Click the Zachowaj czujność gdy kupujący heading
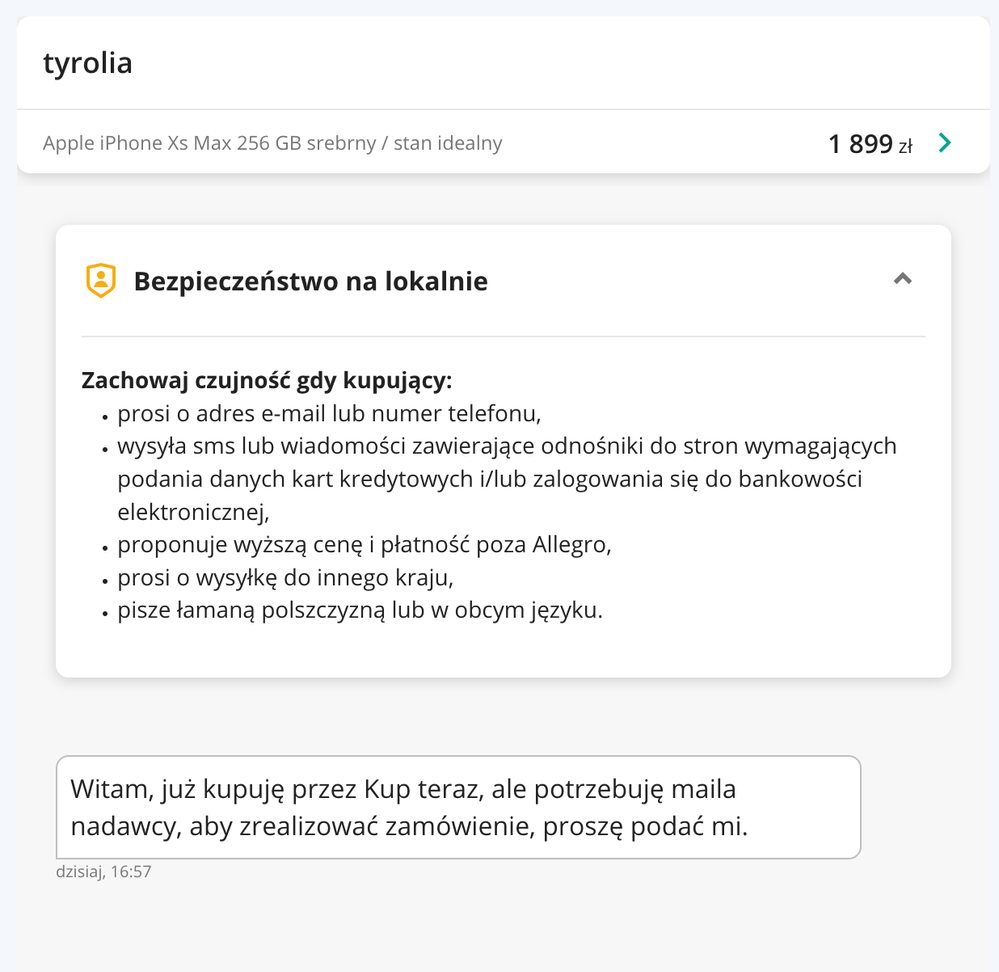The image size is (999, 972). pyautogui.click(x=267, y=381)
